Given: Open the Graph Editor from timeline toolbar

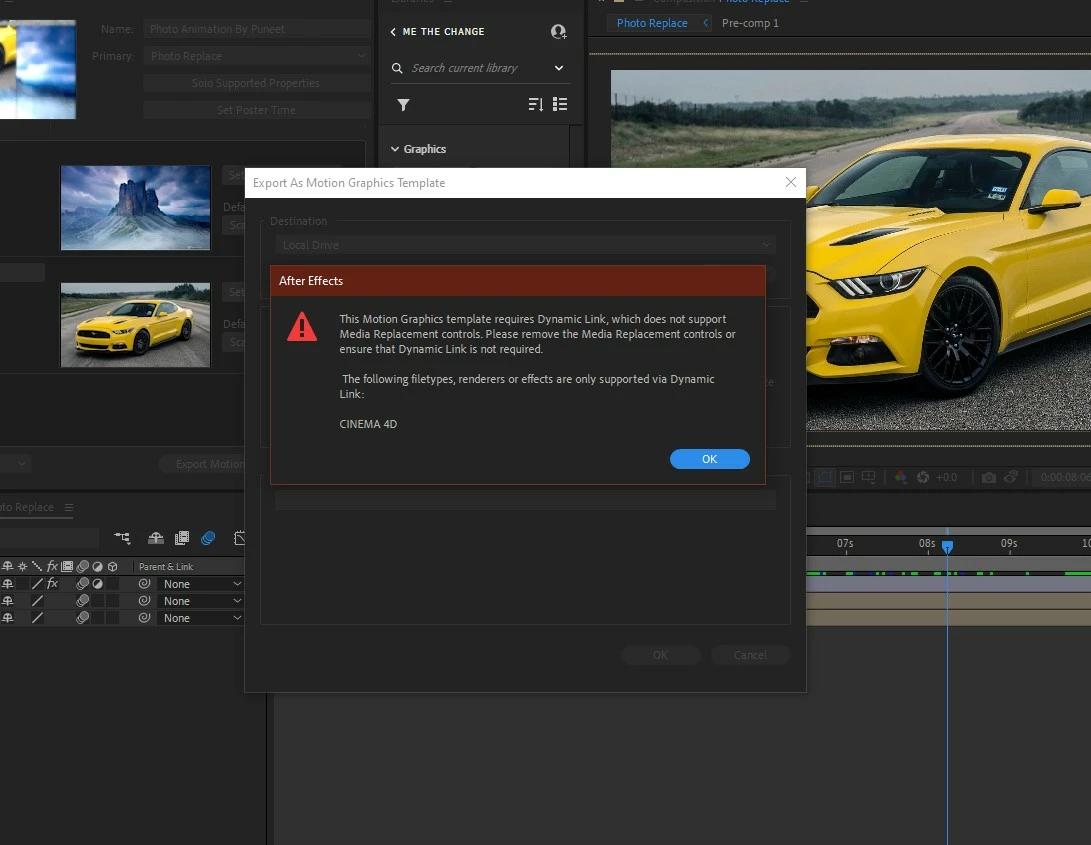Looking at the screenshot, I should pyautogui.click(x=239, y=537).
